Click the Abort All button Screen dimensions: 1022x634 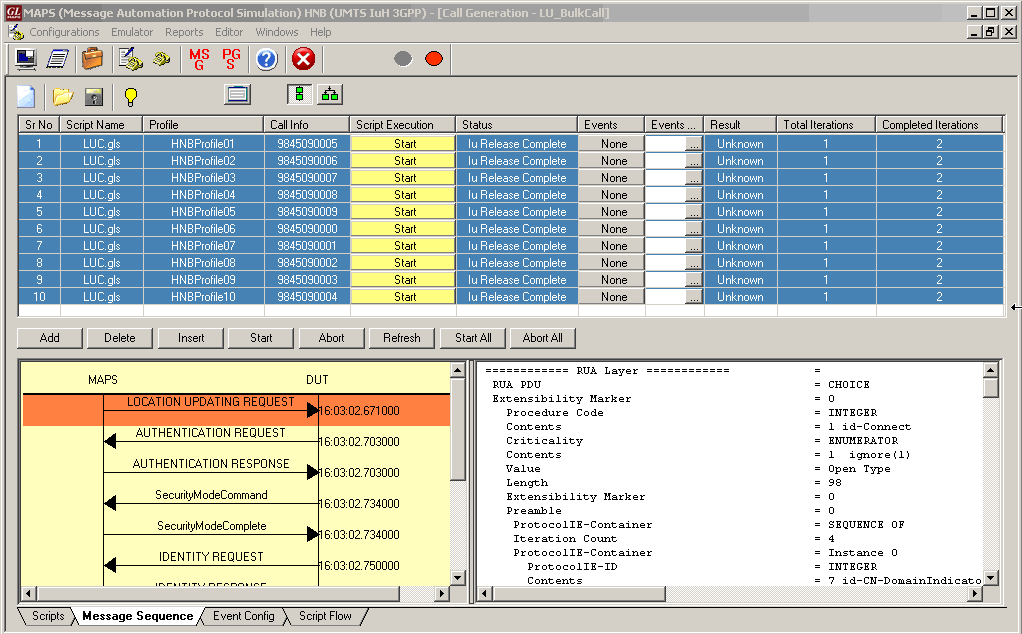click(x=542, y=338)
